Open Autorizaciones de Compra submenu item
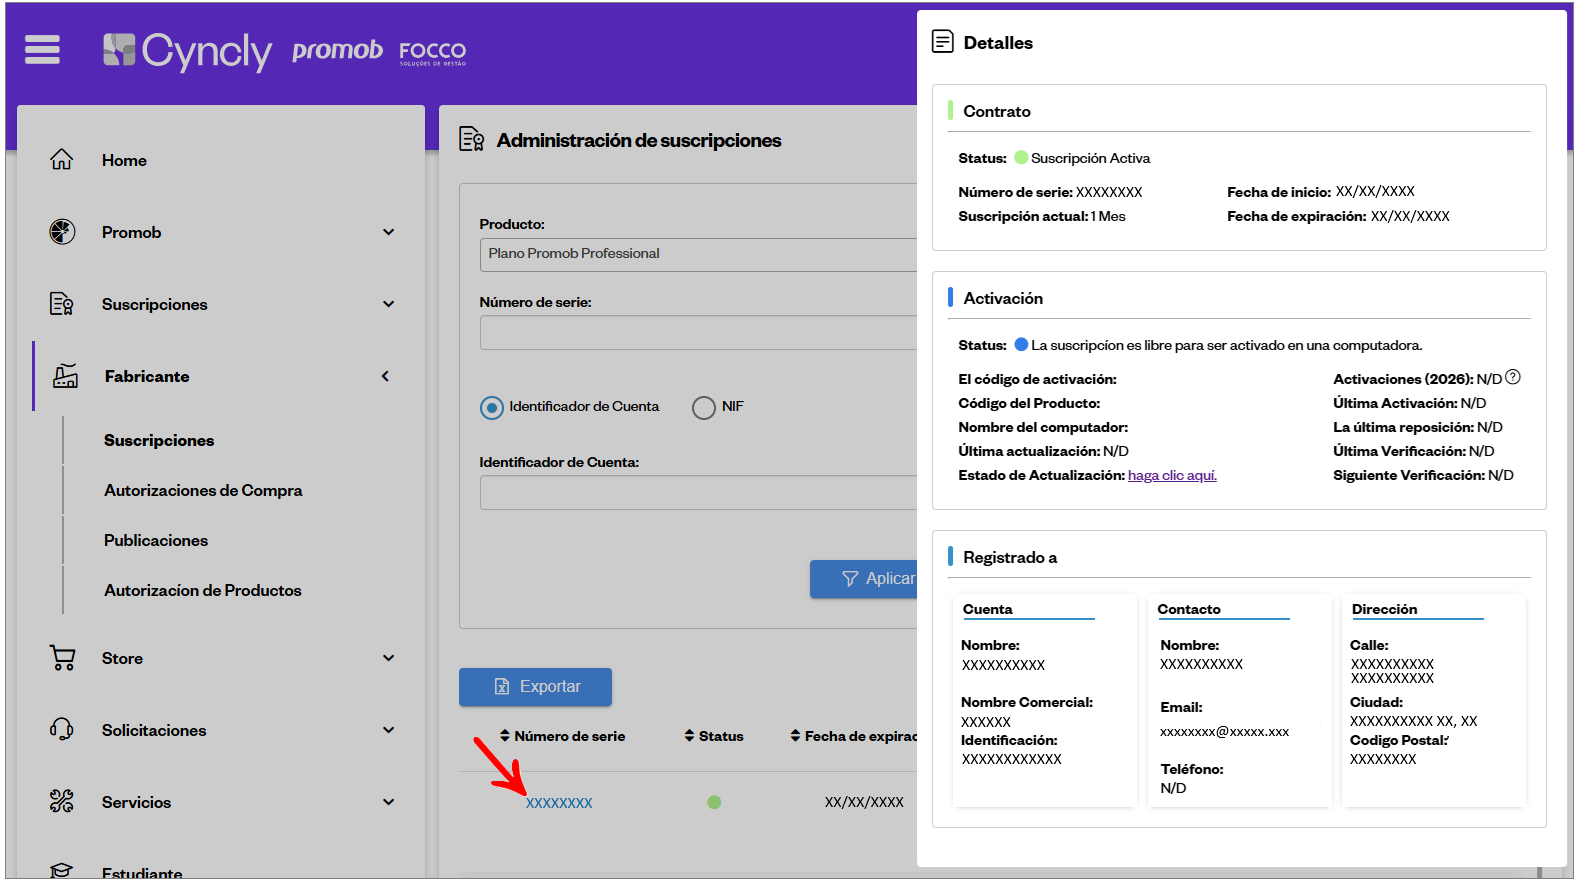The image size is (1578, 884). (x=203, y=490)
